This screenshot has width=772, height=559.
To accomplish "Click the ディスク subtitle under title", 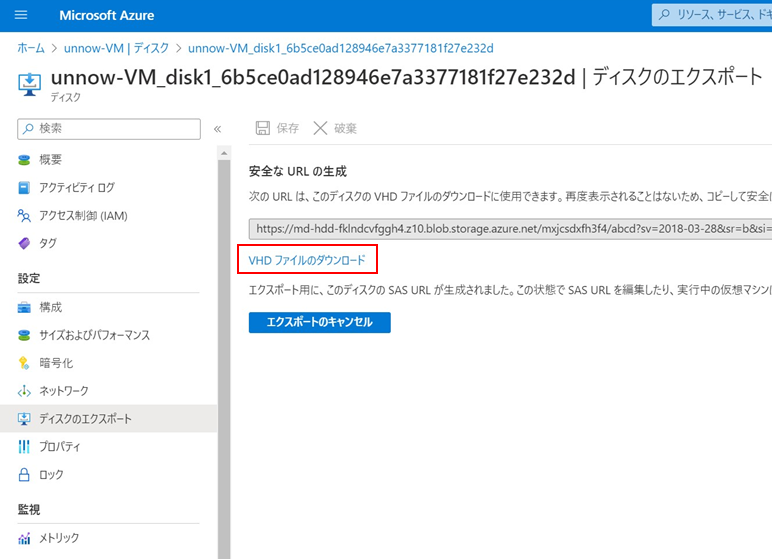I will pyautogui.click(x=65, y=98).
